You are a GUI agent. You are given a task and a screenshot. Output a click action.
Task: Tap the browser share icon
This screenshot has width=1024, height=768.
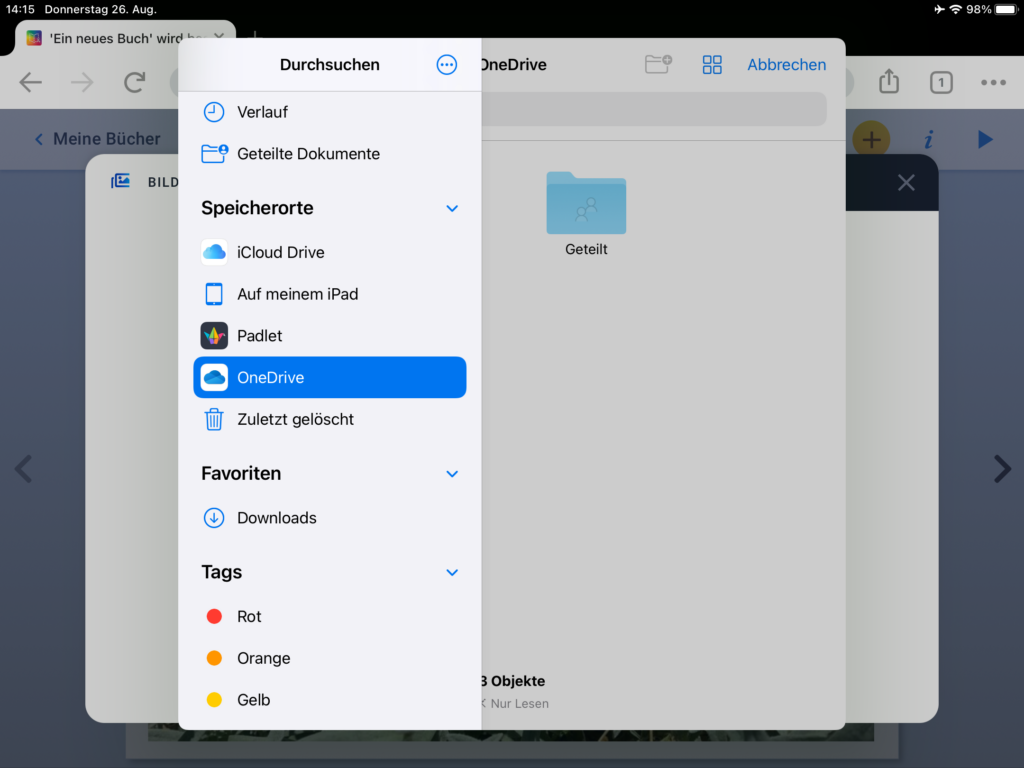point(889,83)
